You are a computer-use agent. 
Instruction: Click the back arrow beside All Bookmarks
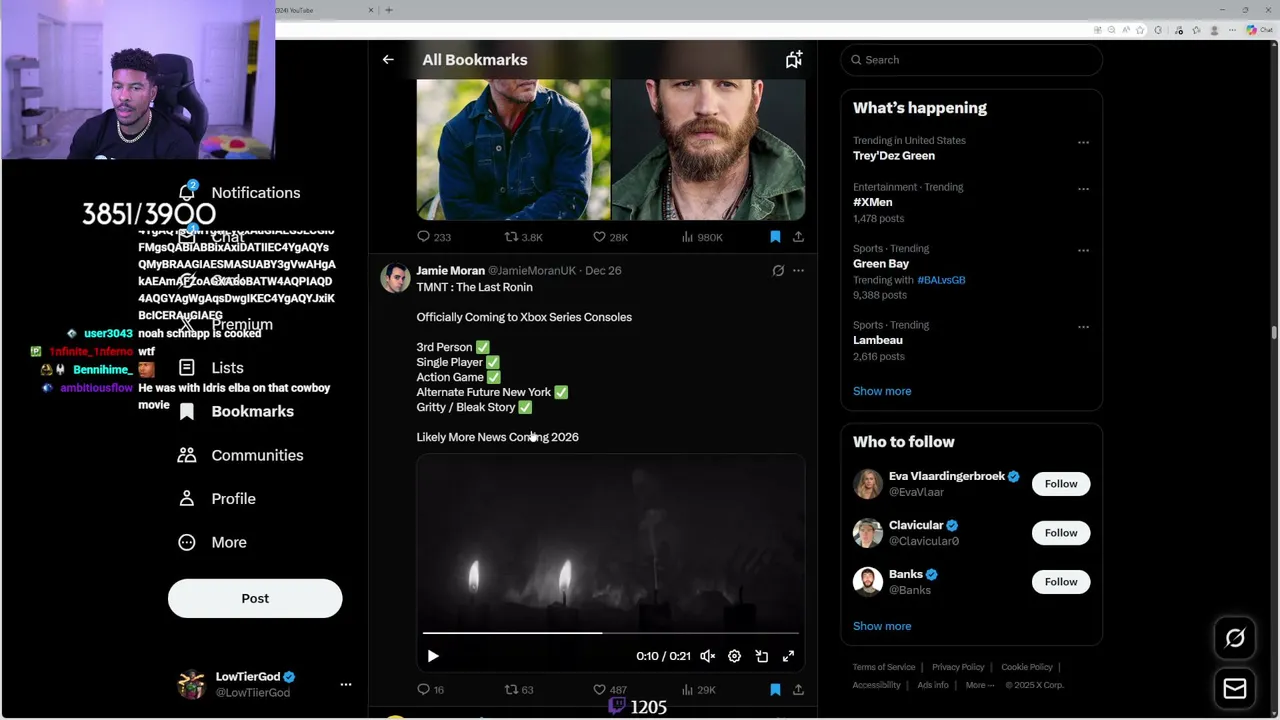click(x=388, y=60)
